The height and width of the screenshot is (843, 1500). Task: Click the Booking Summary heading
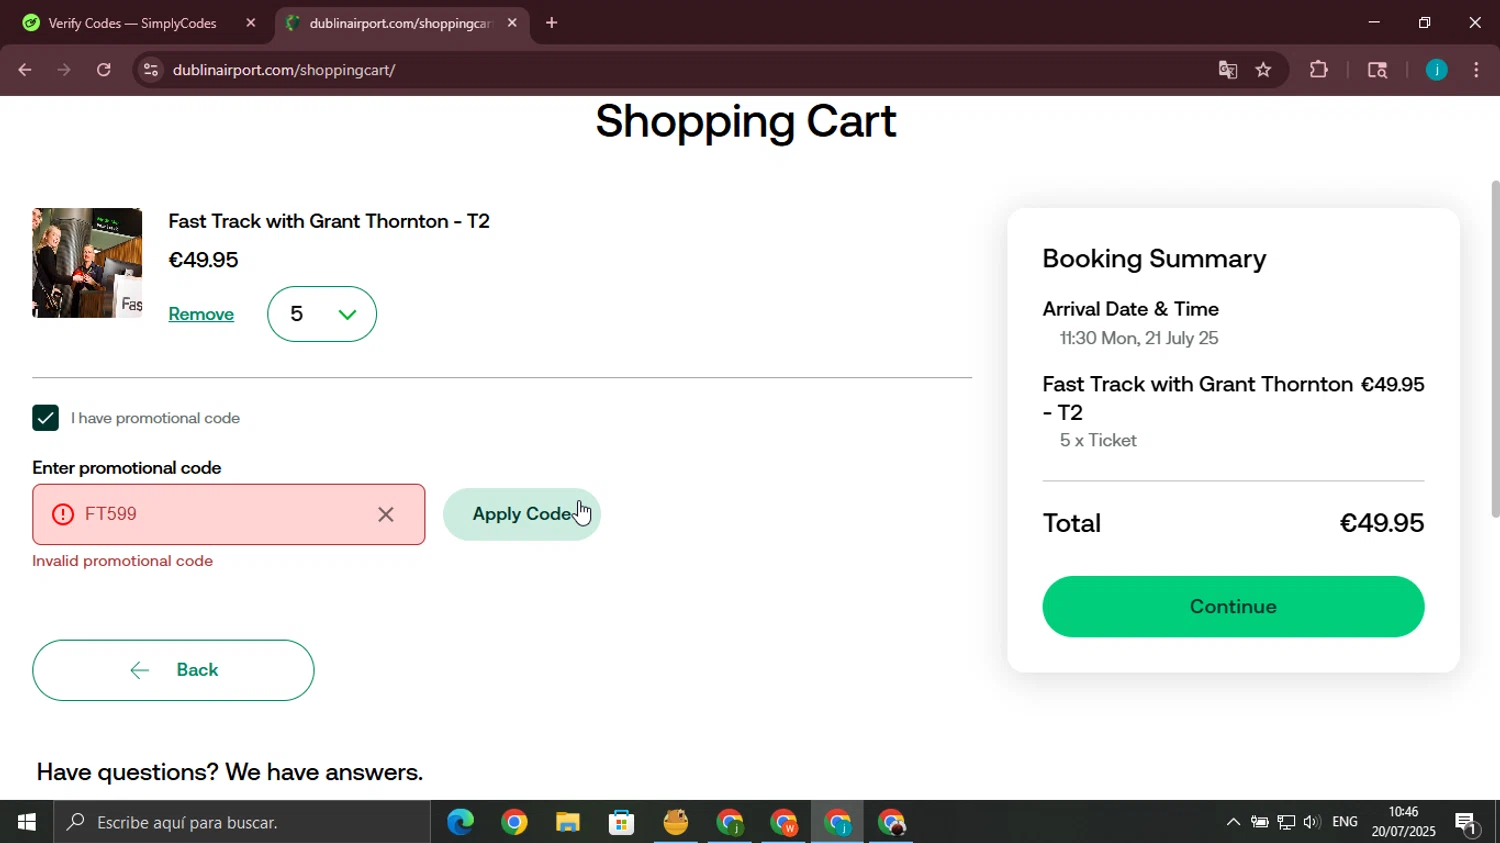[1154, 258]
